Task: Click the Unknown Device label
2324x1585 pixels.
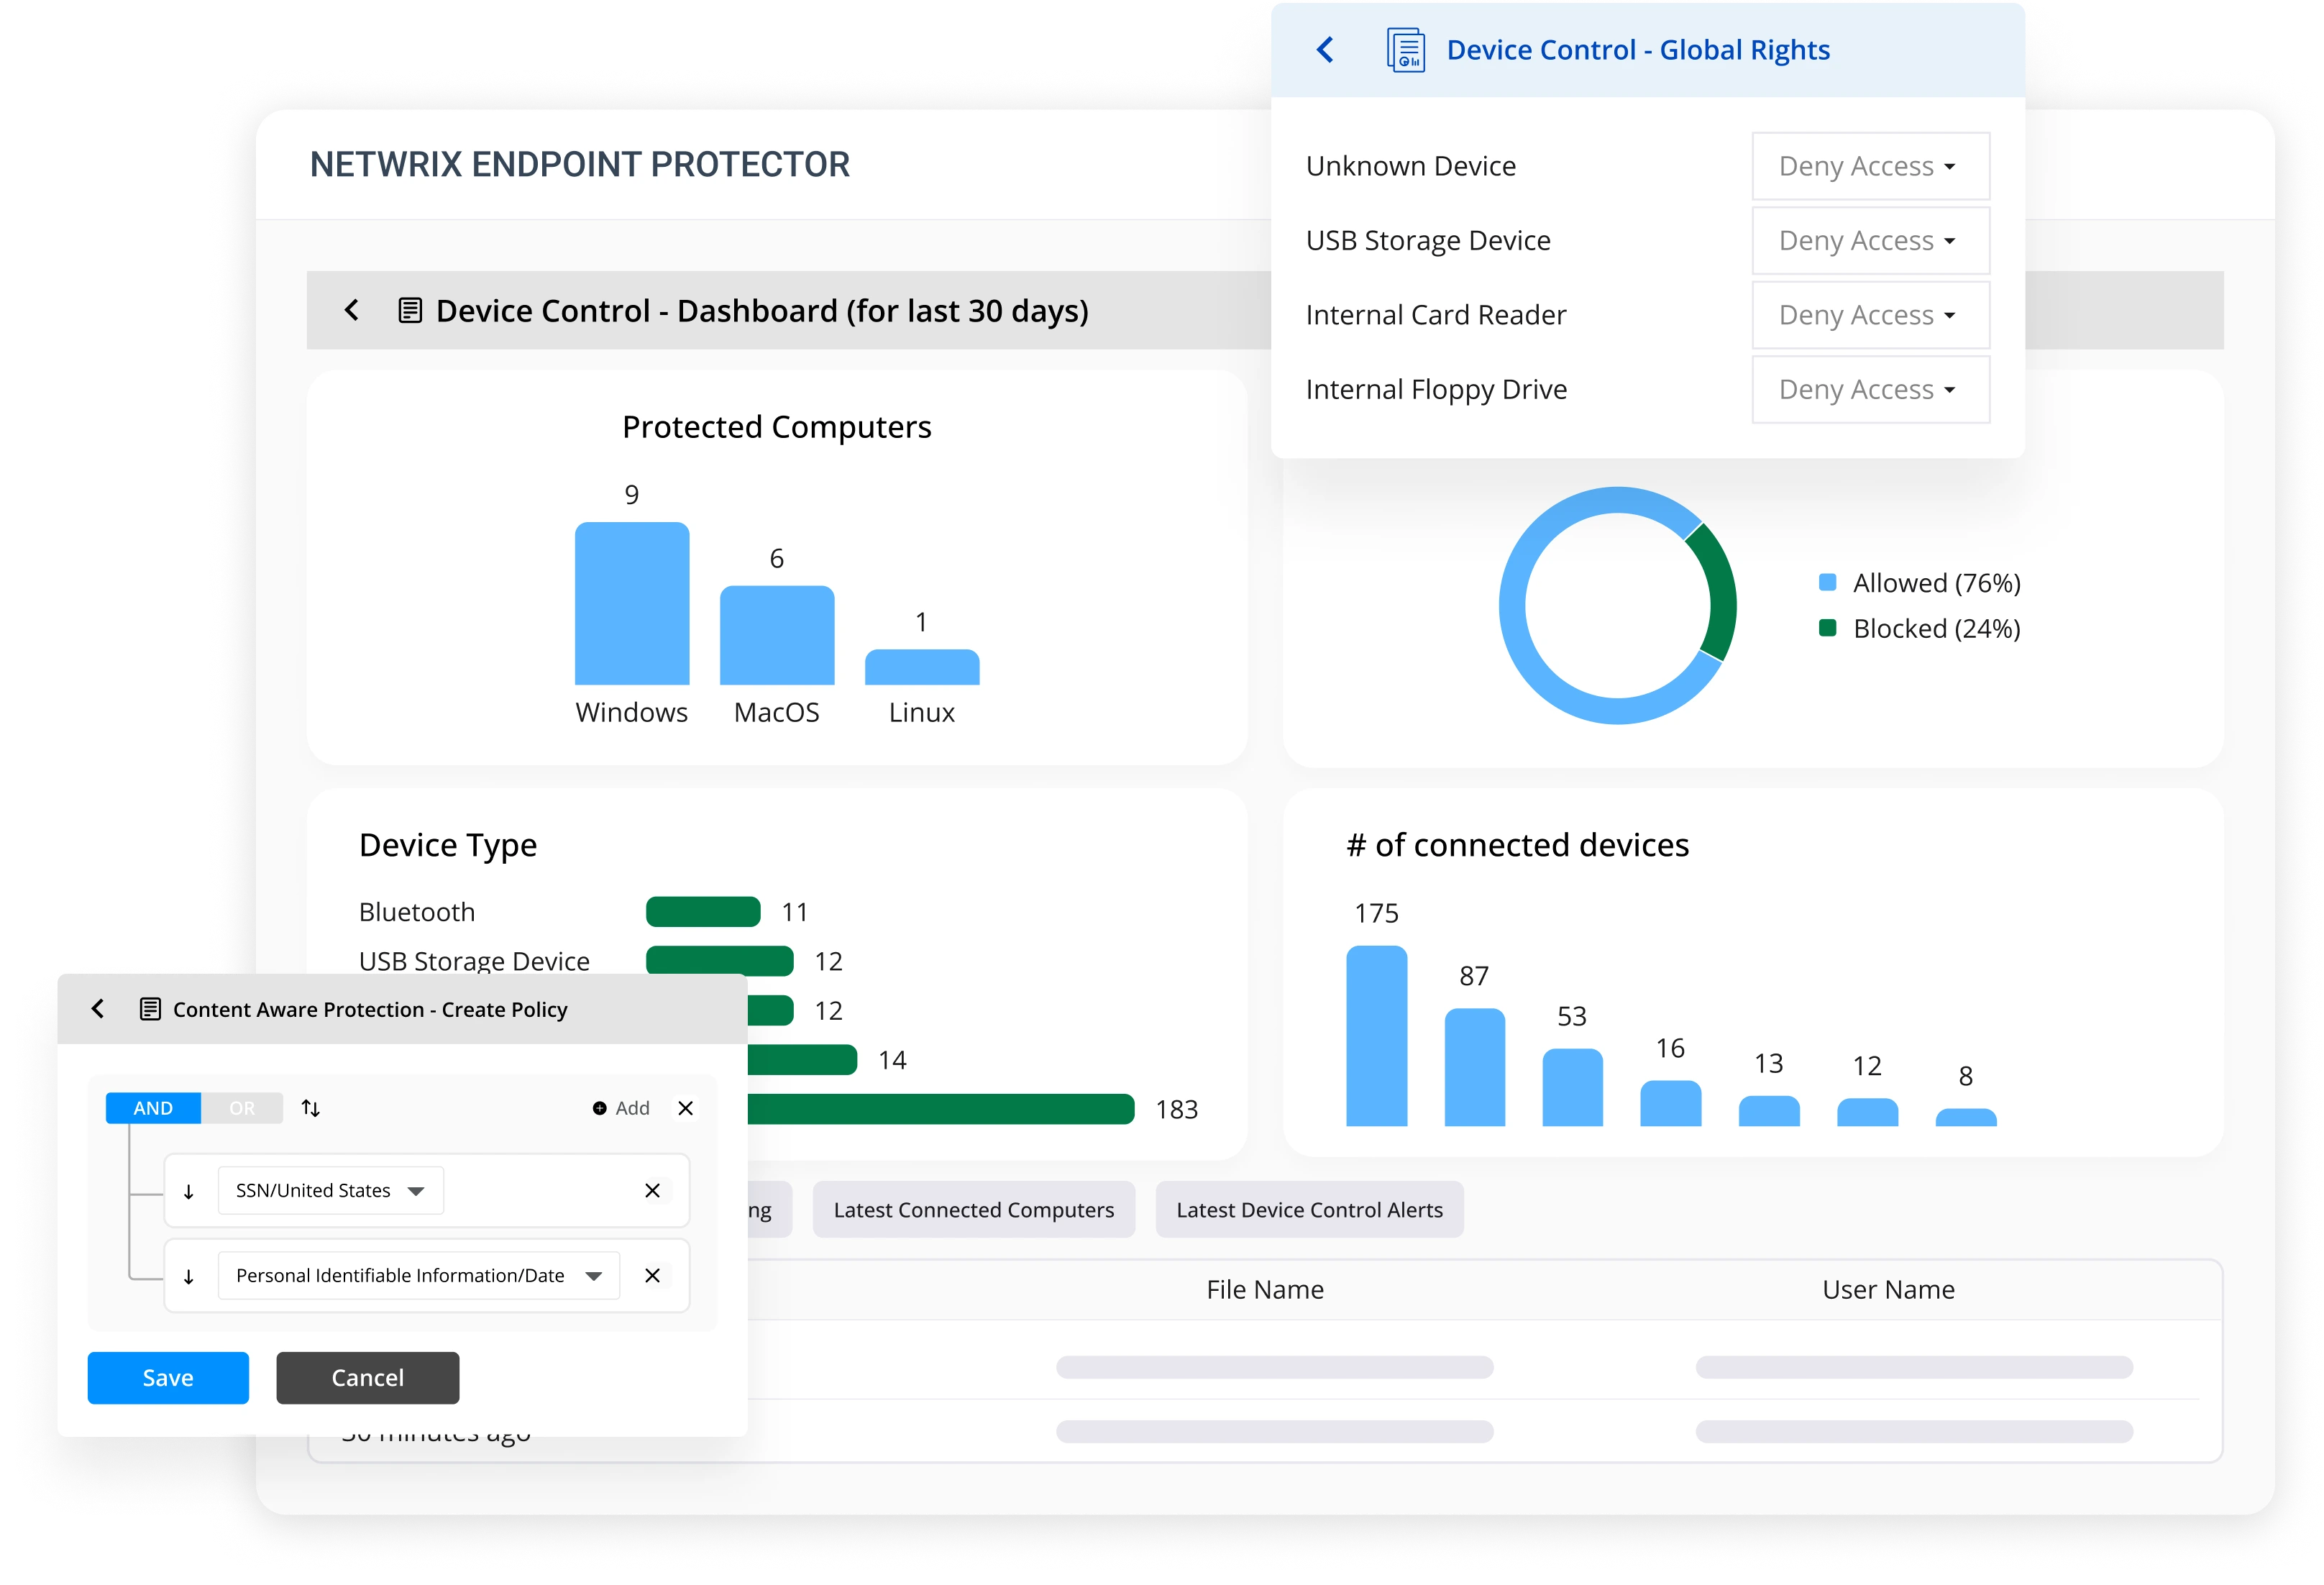Action: 1411,166
